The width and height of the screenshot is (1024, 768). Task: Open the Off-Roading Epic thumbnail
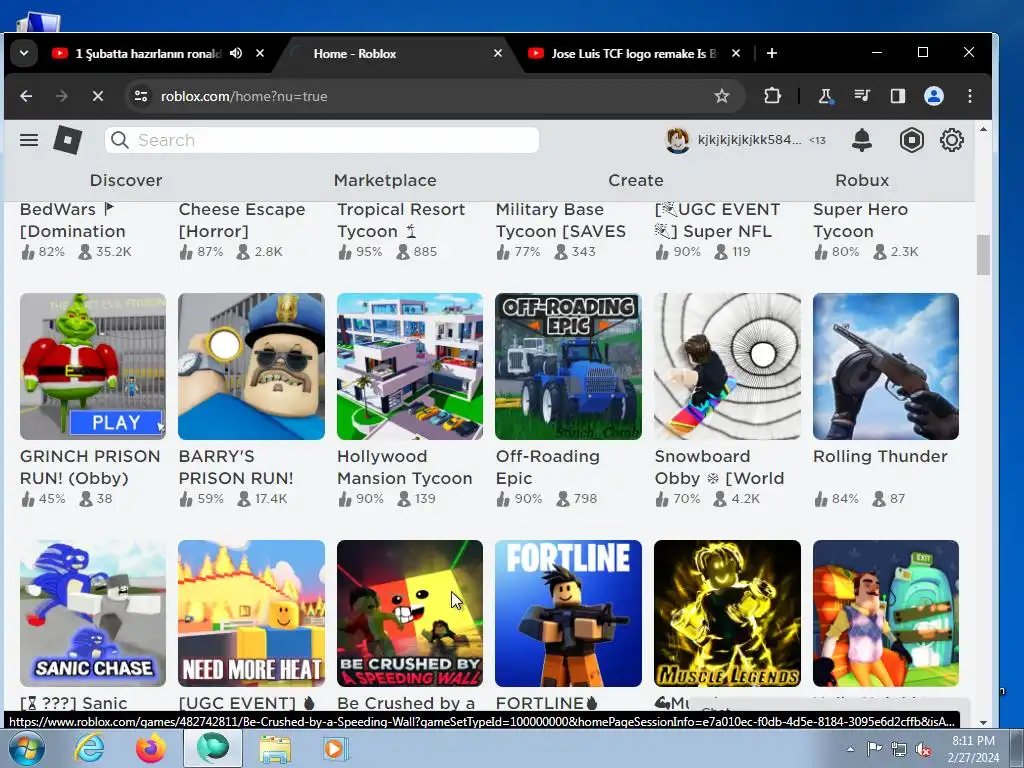[568, 366]
